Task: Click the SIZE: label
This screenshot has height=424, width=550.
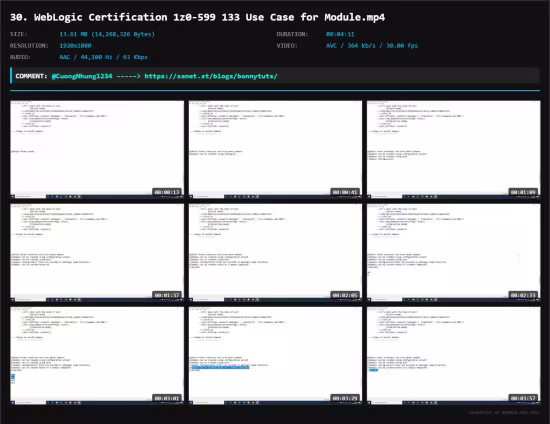Action: coord(19,34)
